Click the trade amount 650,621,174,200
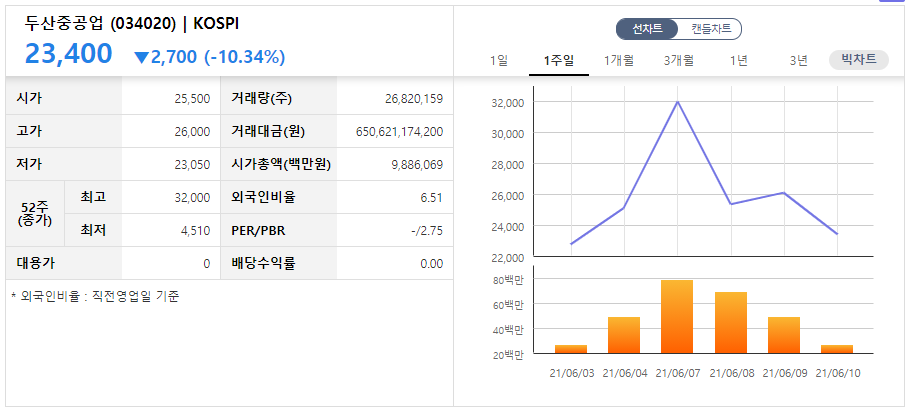This screenshot has height=414, width=913. [399, 132]
